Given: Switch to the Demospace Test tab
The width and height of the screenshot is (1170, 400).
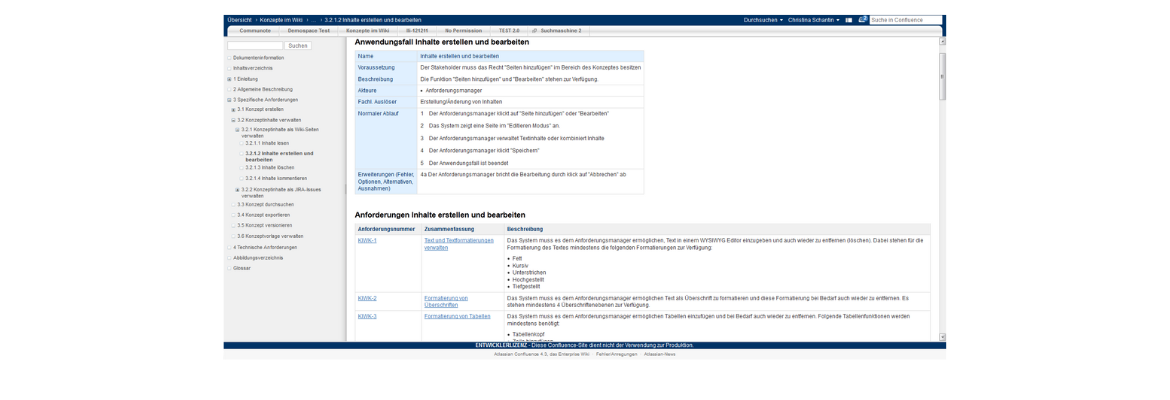Looking at the screenshot, I should [309, 31].
